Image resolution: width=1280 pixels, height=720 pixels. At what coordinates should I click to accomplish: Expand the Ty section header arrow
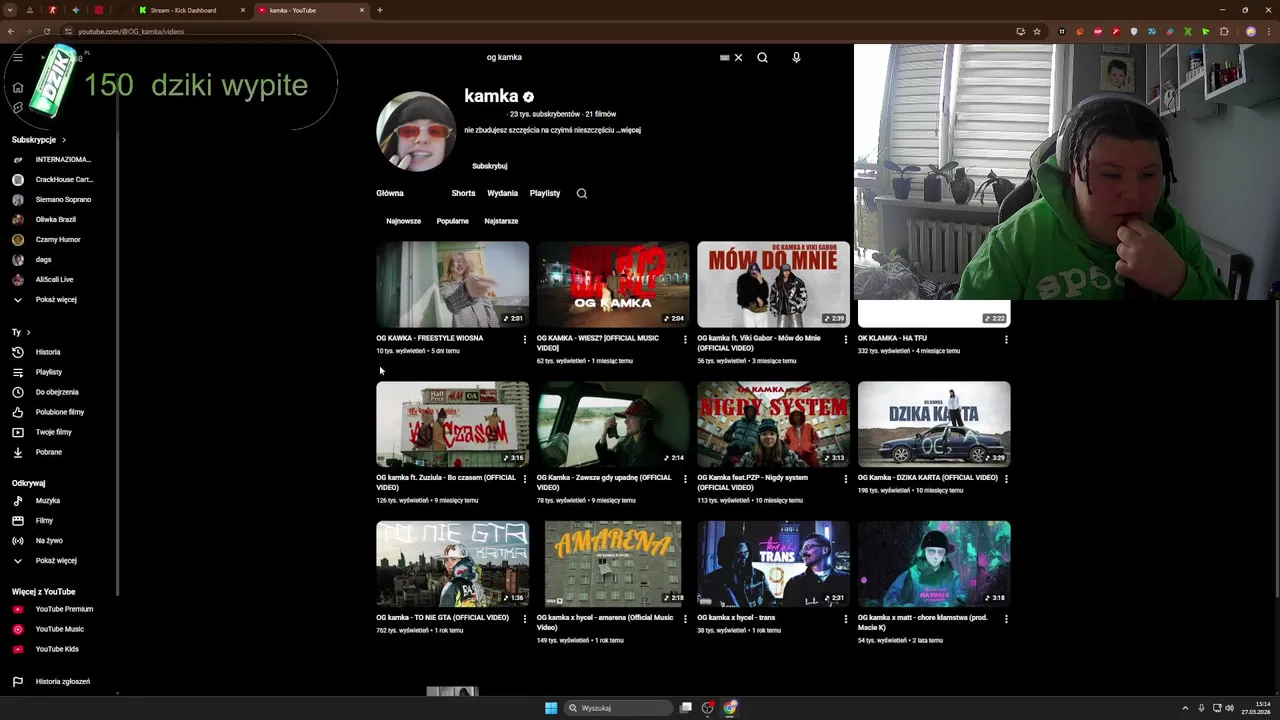tap(28, 332)
